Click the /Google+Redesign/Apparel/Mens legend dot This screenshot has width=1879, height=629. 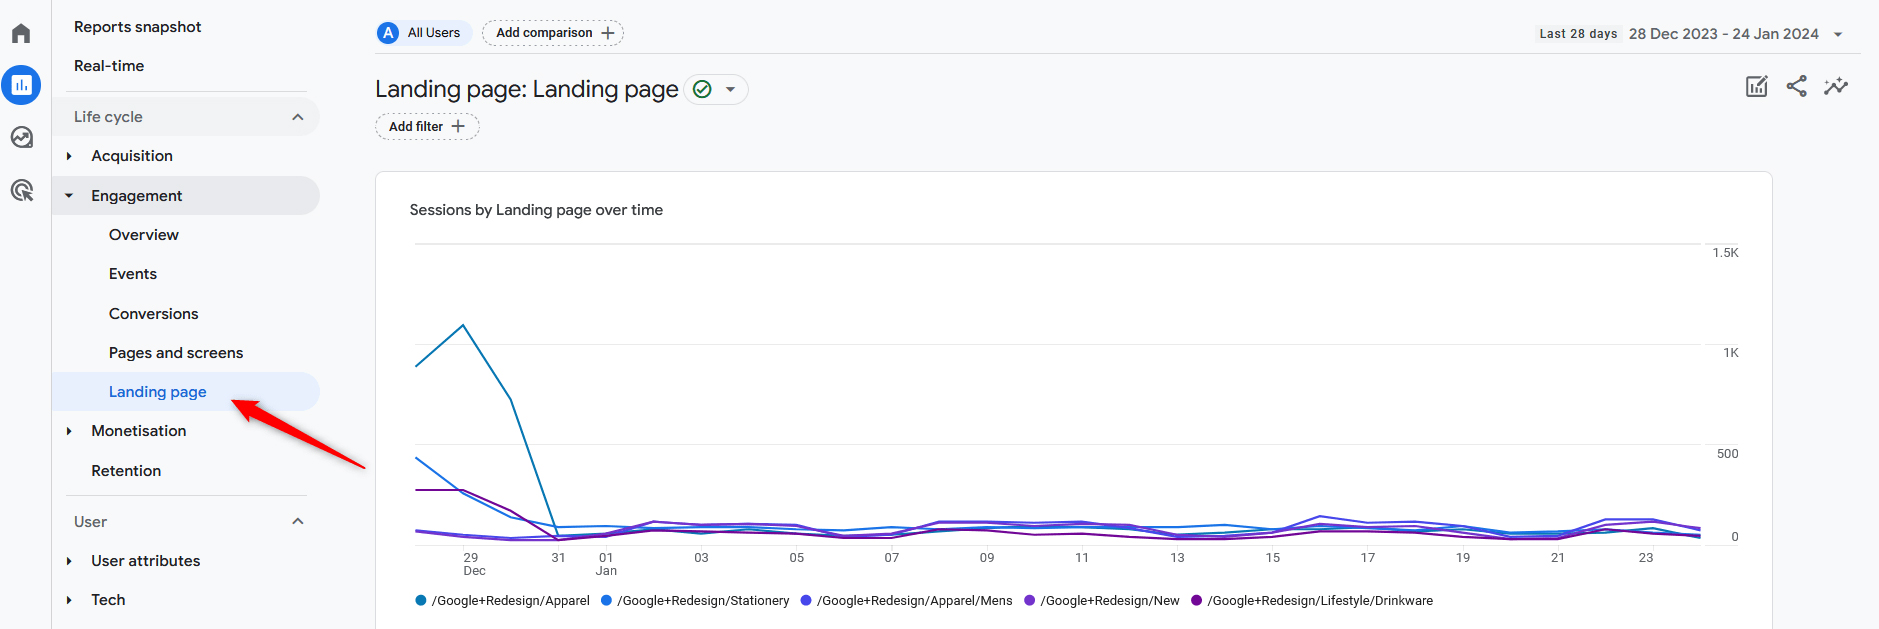[806, 601]
